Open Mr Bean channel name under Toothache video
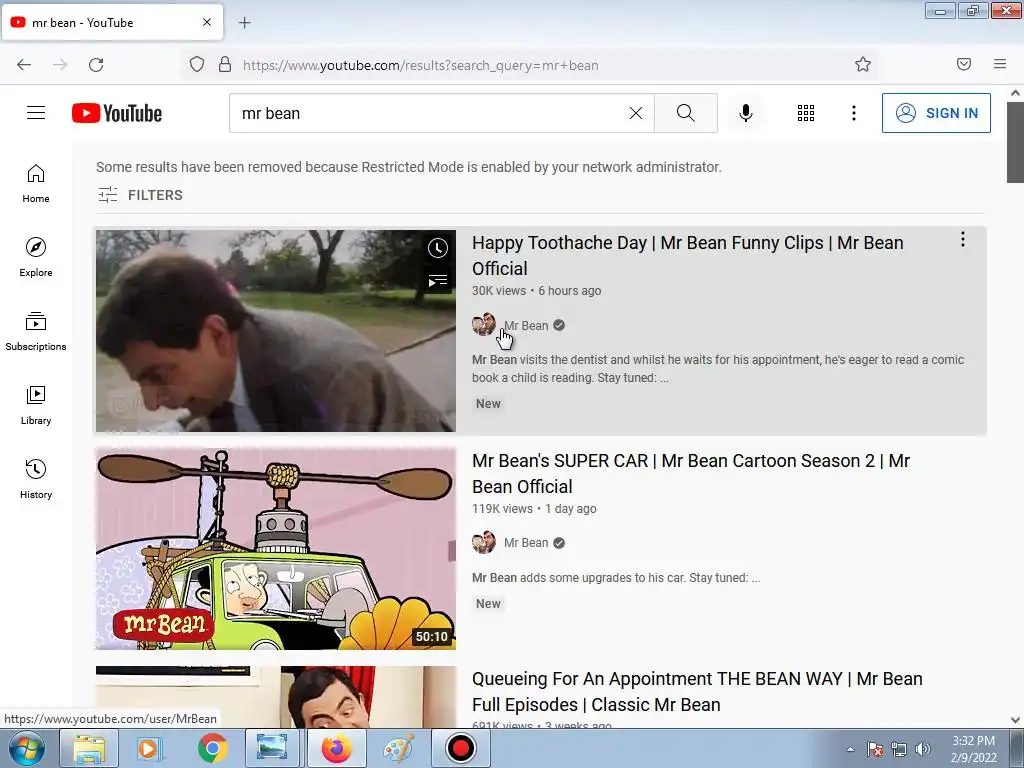This screenshot has width=1024, height=768. [x=526, y=325]
